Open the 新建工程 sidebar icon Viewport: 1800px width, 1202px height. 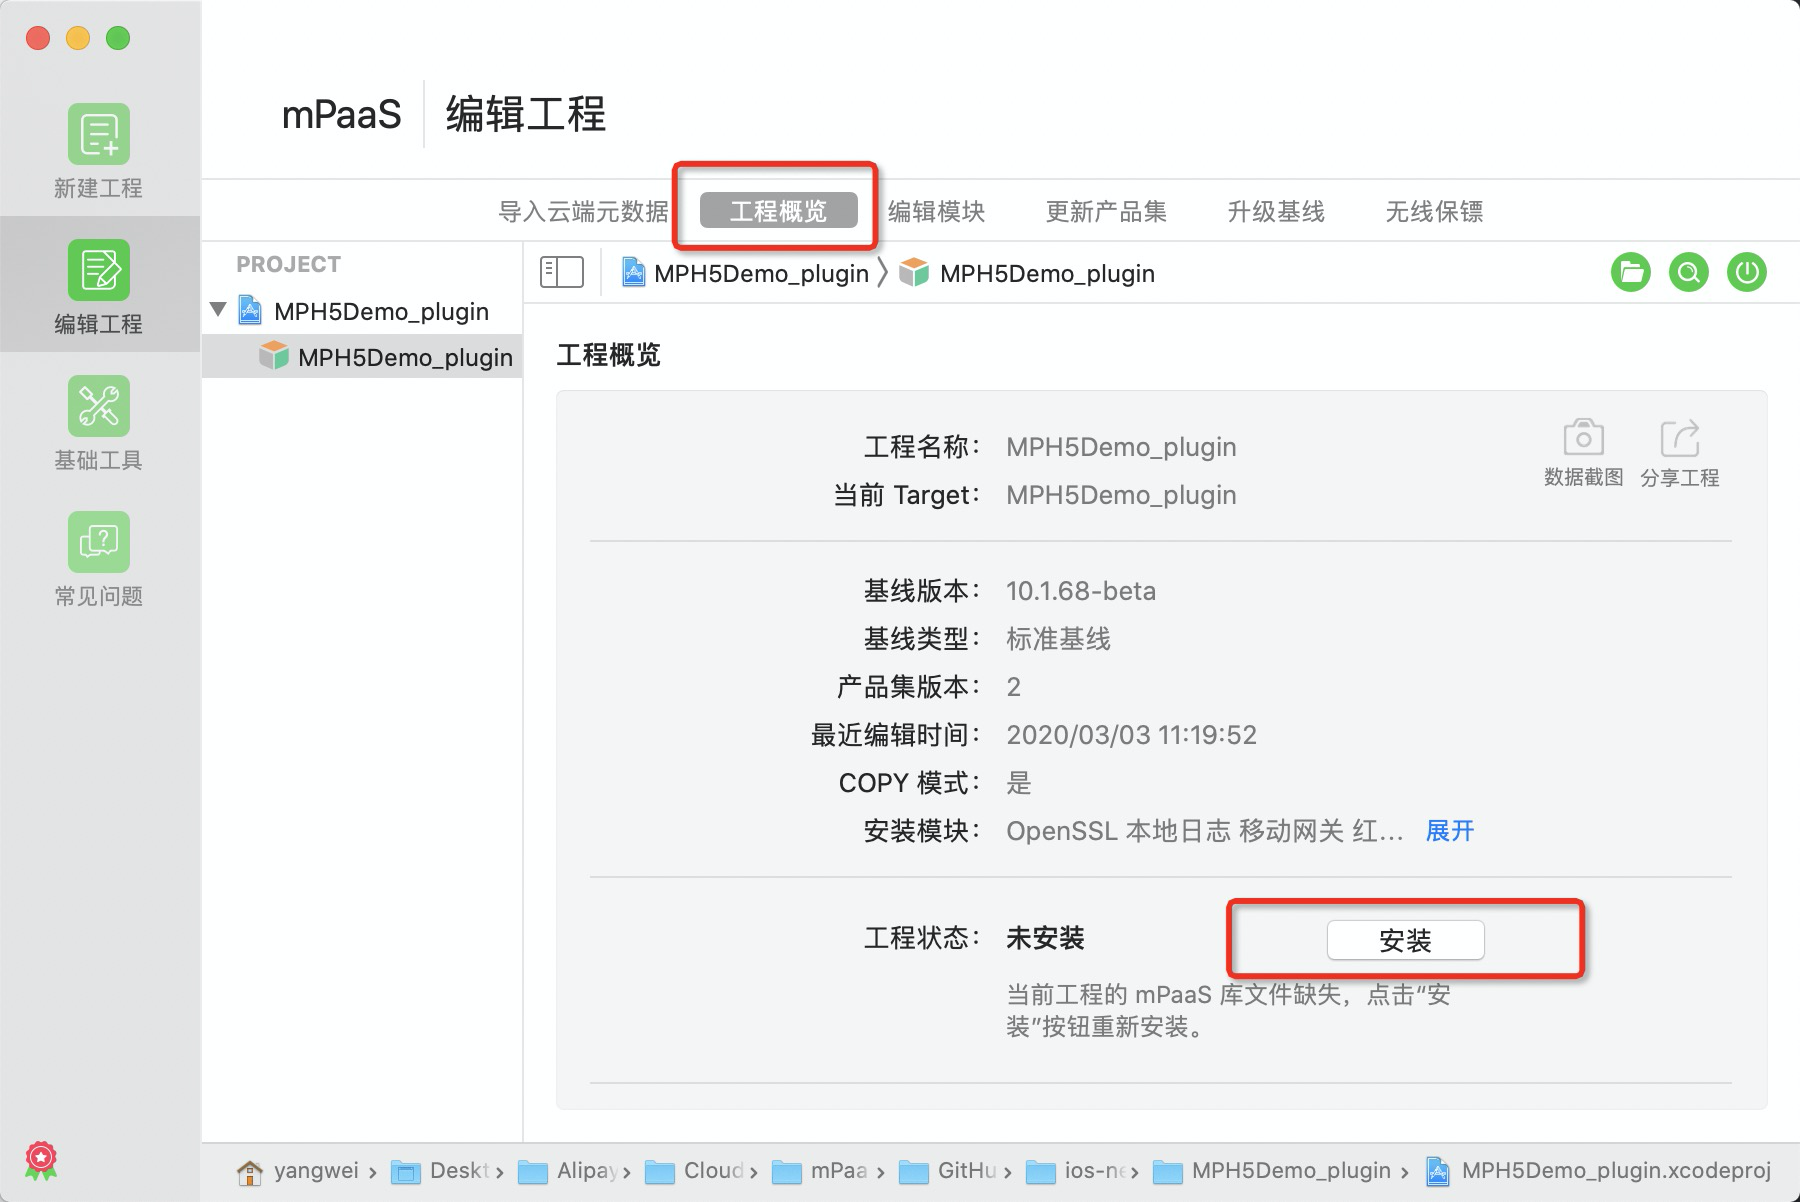pos(99,134)
